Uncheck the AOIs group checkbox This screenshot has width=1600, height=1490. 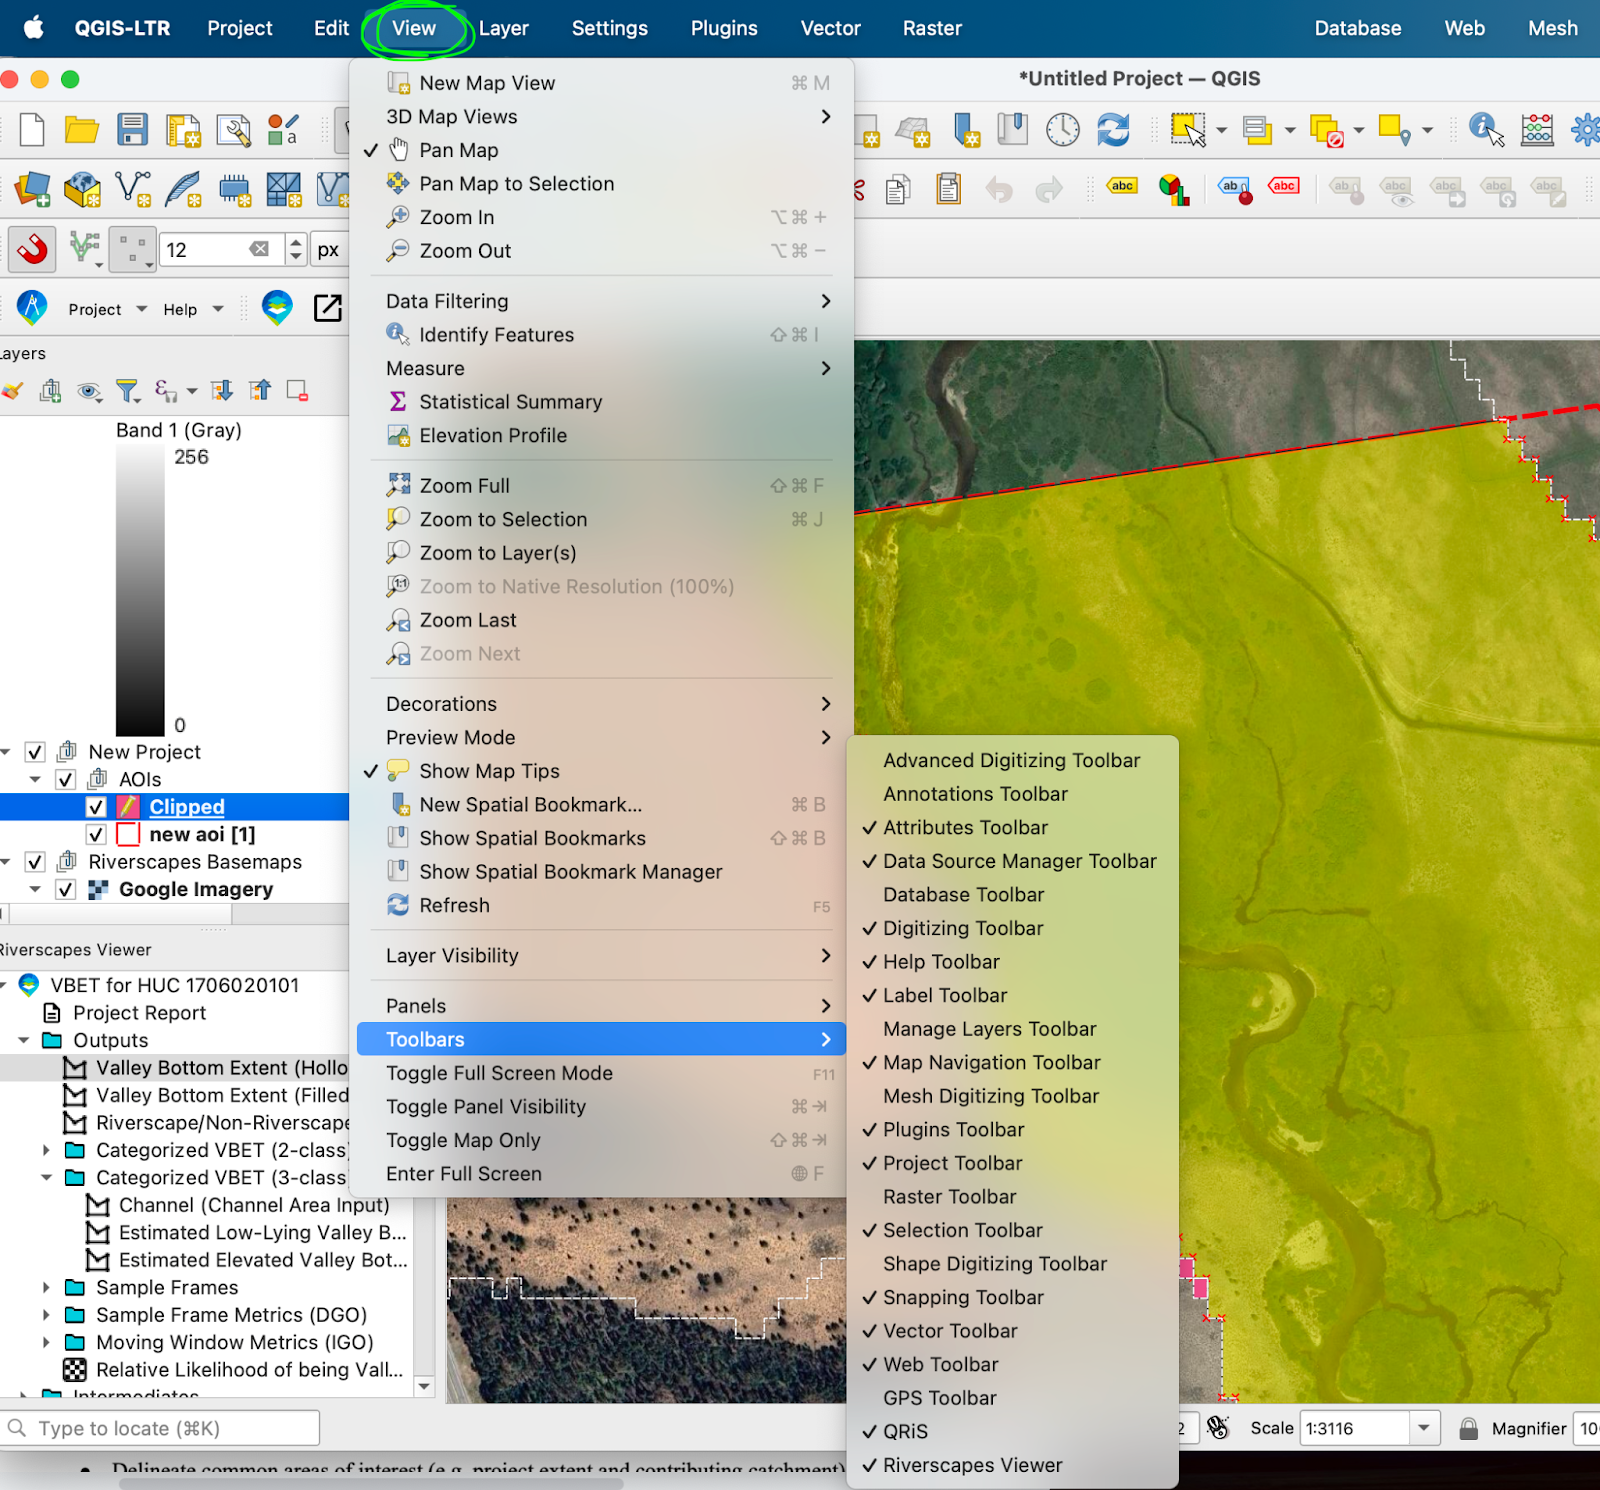click(66, 779)
